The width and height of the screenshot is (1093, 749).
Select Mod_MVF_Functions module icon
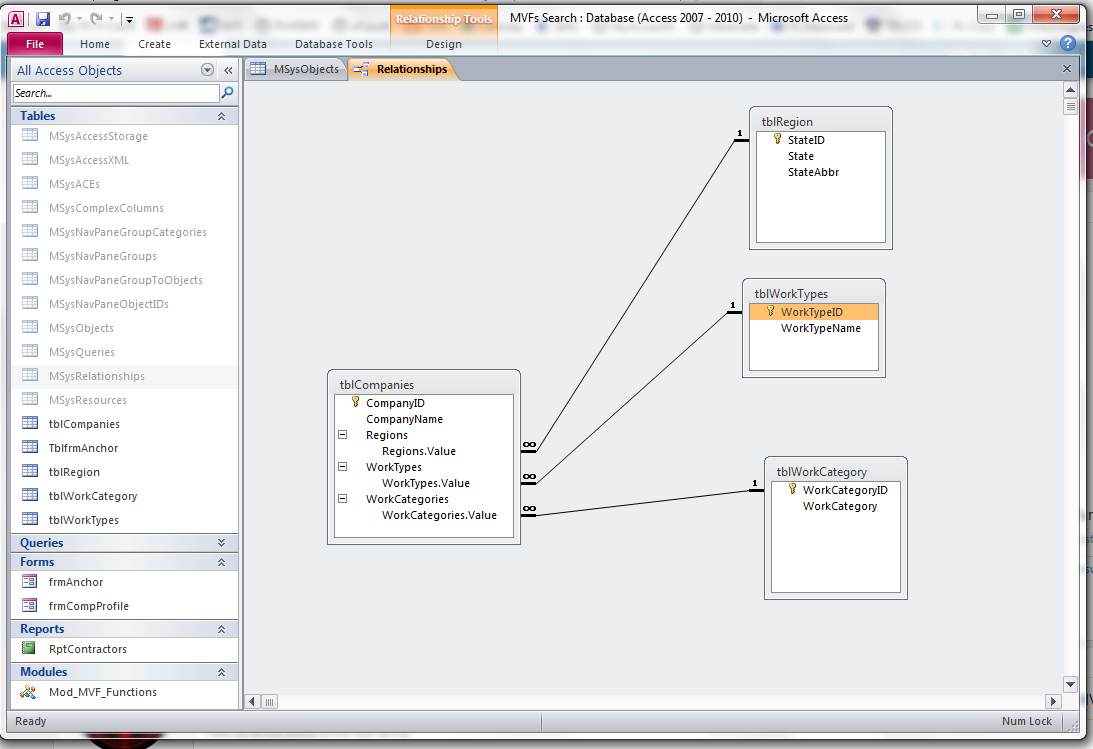[x=29, y=691]
